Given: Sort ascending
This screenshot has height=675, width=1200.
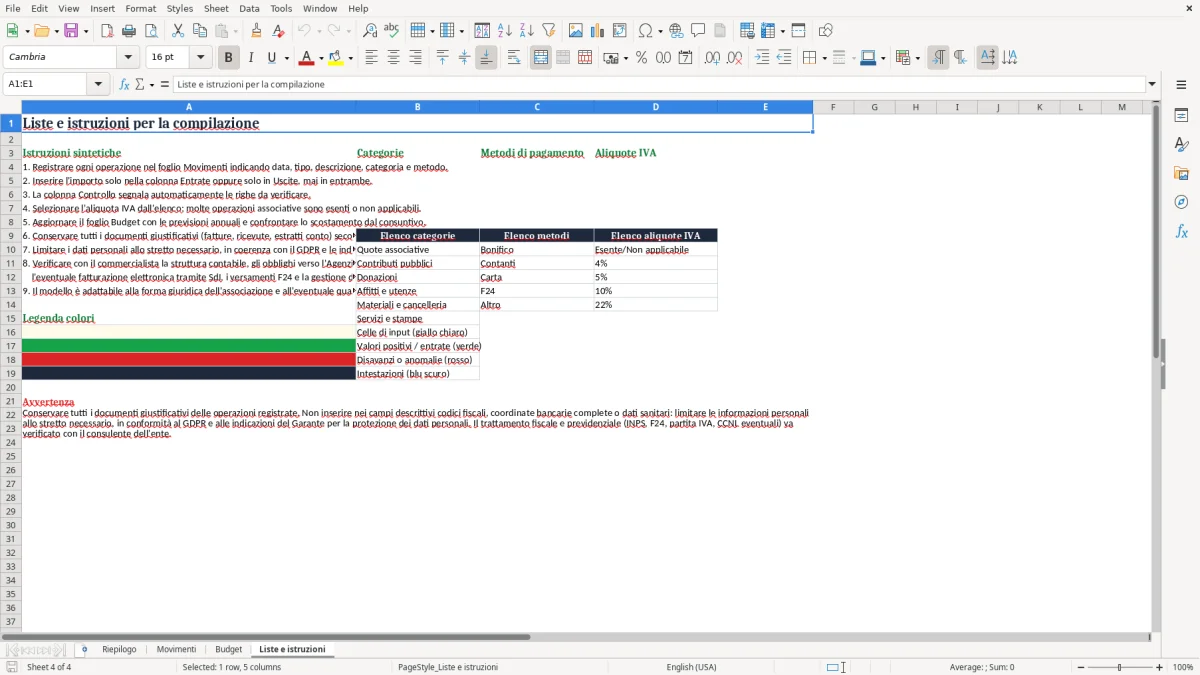Looking at the screenshot, I should pyautogui.click(x=505, y=31).
